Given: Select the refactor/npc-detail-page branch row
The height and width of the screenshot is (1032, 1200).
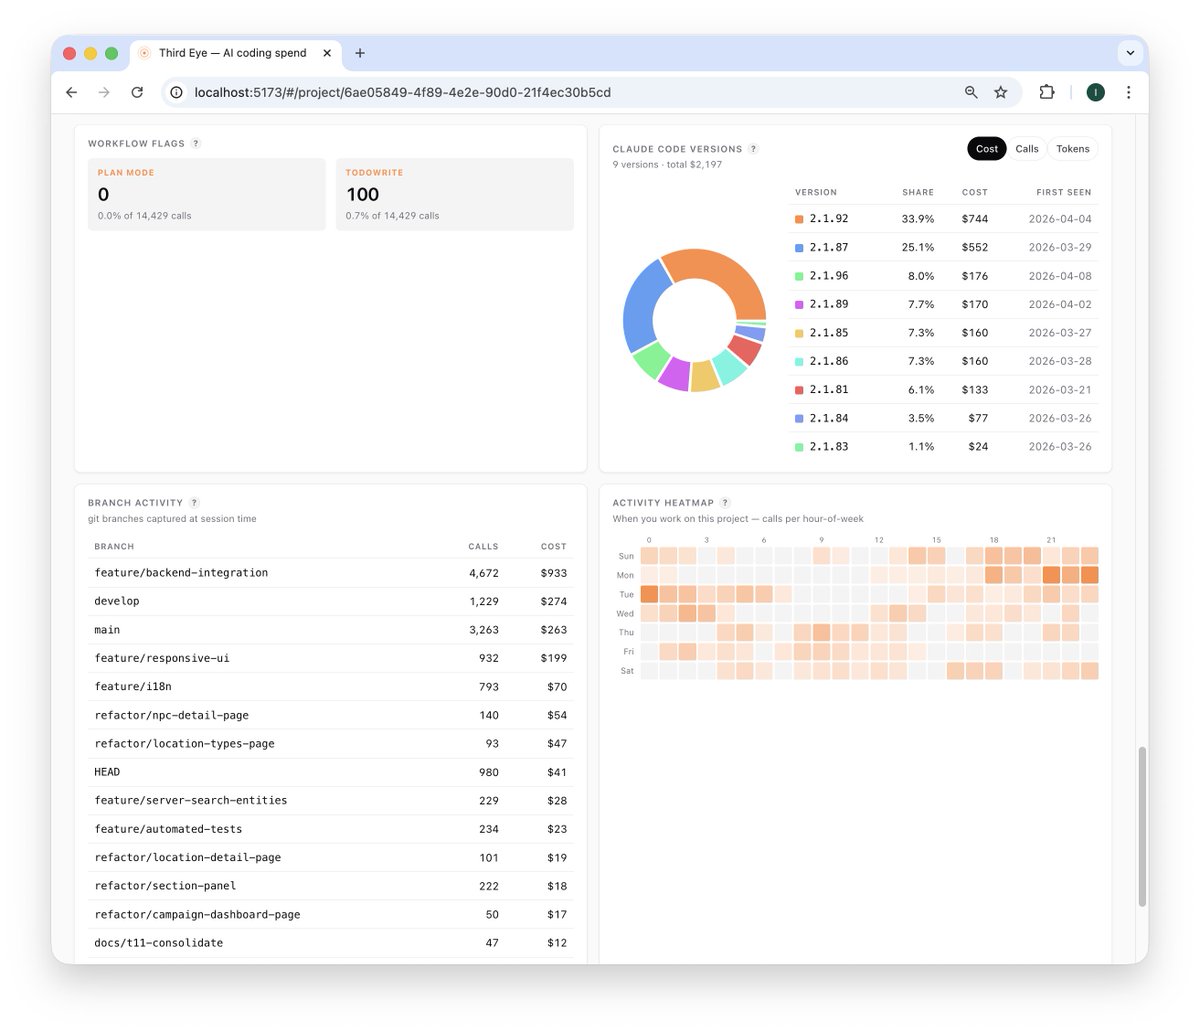Looking at the screenshot, I should pos(331,715).
